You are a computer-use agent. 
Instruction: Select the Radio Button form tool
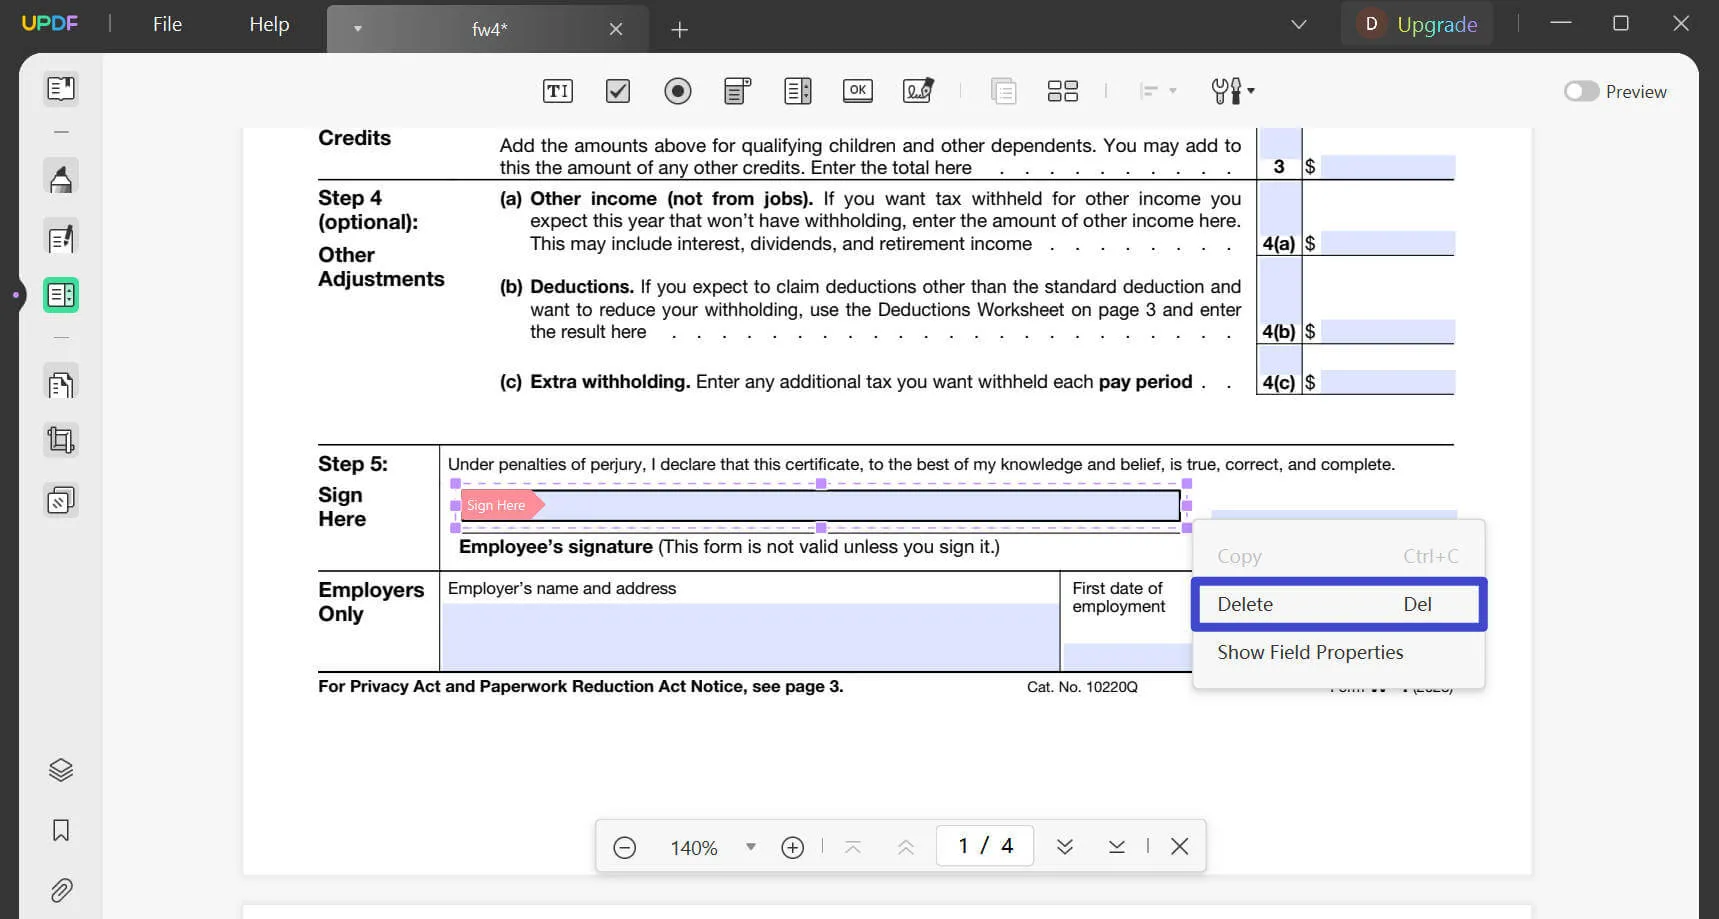click(x=677, y=91)
